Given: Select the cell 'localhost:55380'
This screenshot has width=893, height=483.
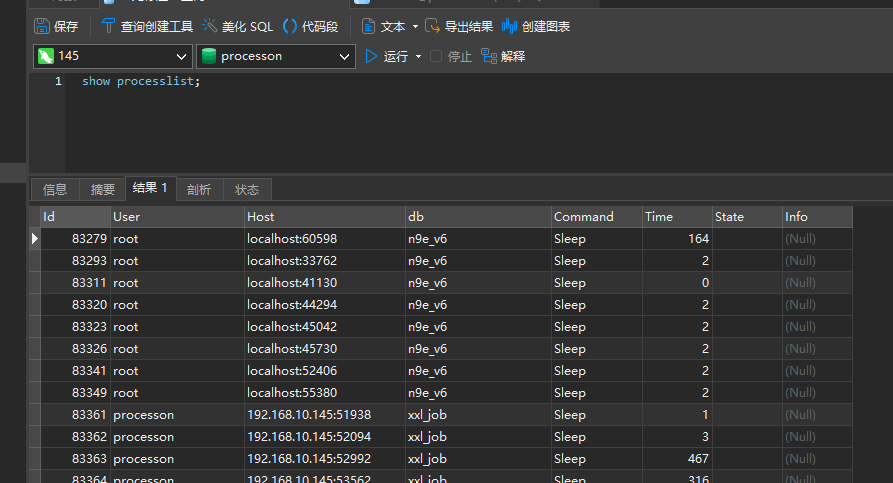Looking at the screenshot, I should click(x=325, y=393).
